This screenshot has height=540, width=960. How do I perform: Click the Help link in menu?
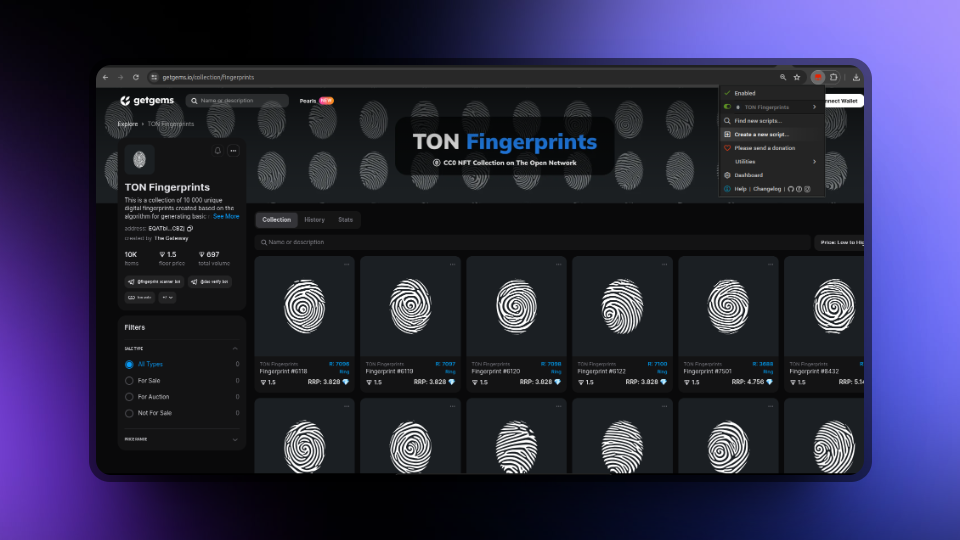click(x=740, y=189)
